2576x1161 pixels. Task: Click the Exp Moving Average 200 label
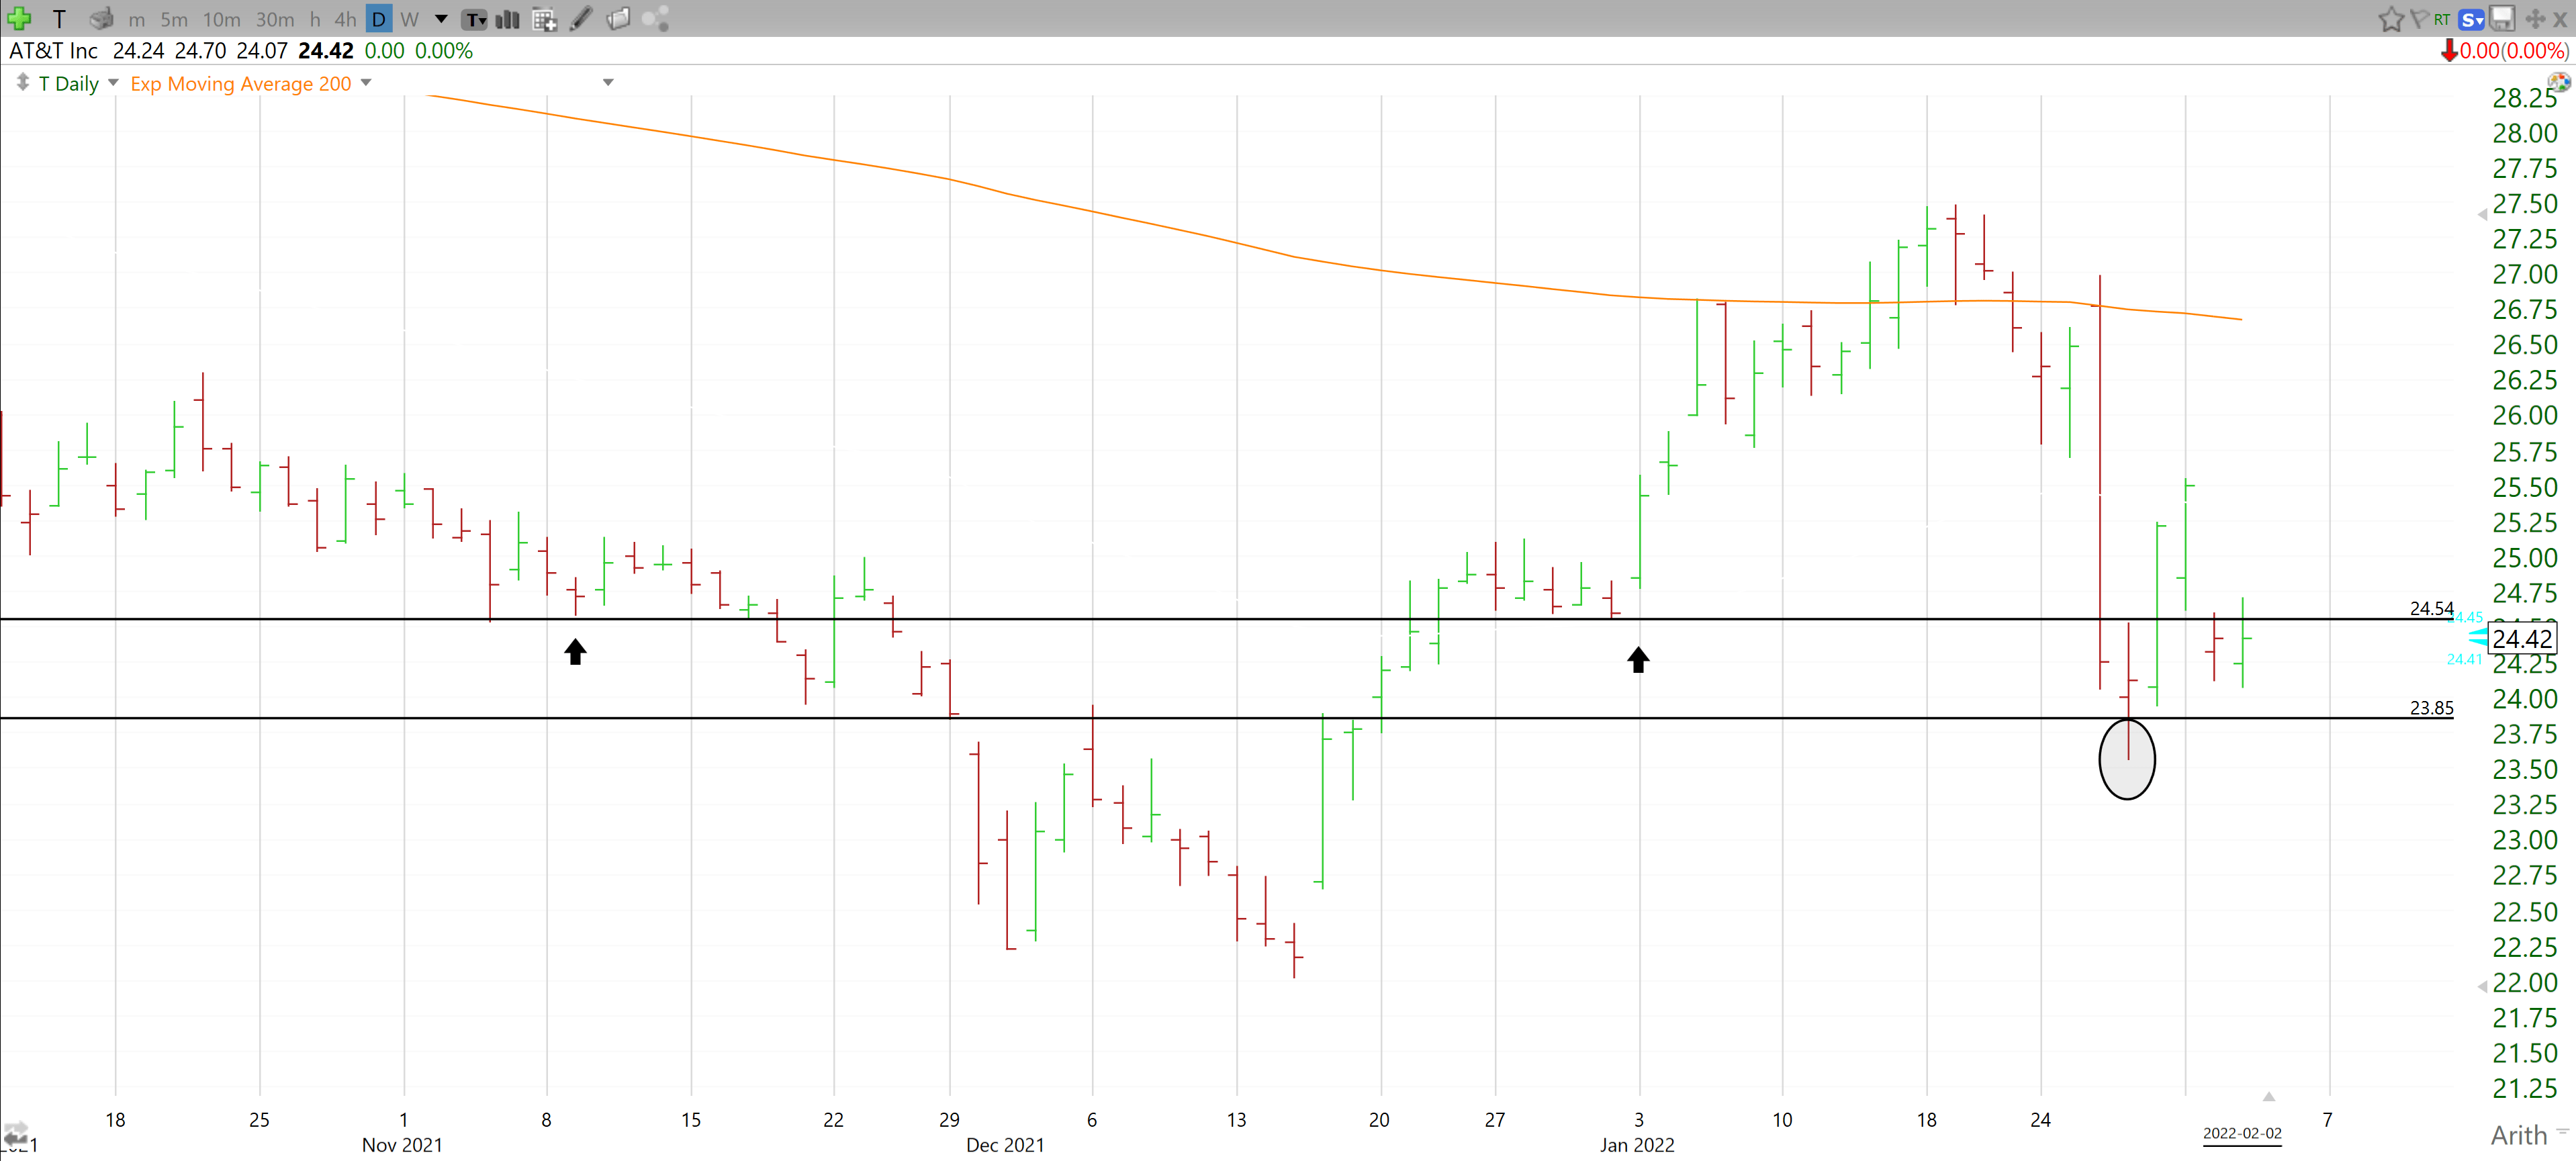pos(241,84)
